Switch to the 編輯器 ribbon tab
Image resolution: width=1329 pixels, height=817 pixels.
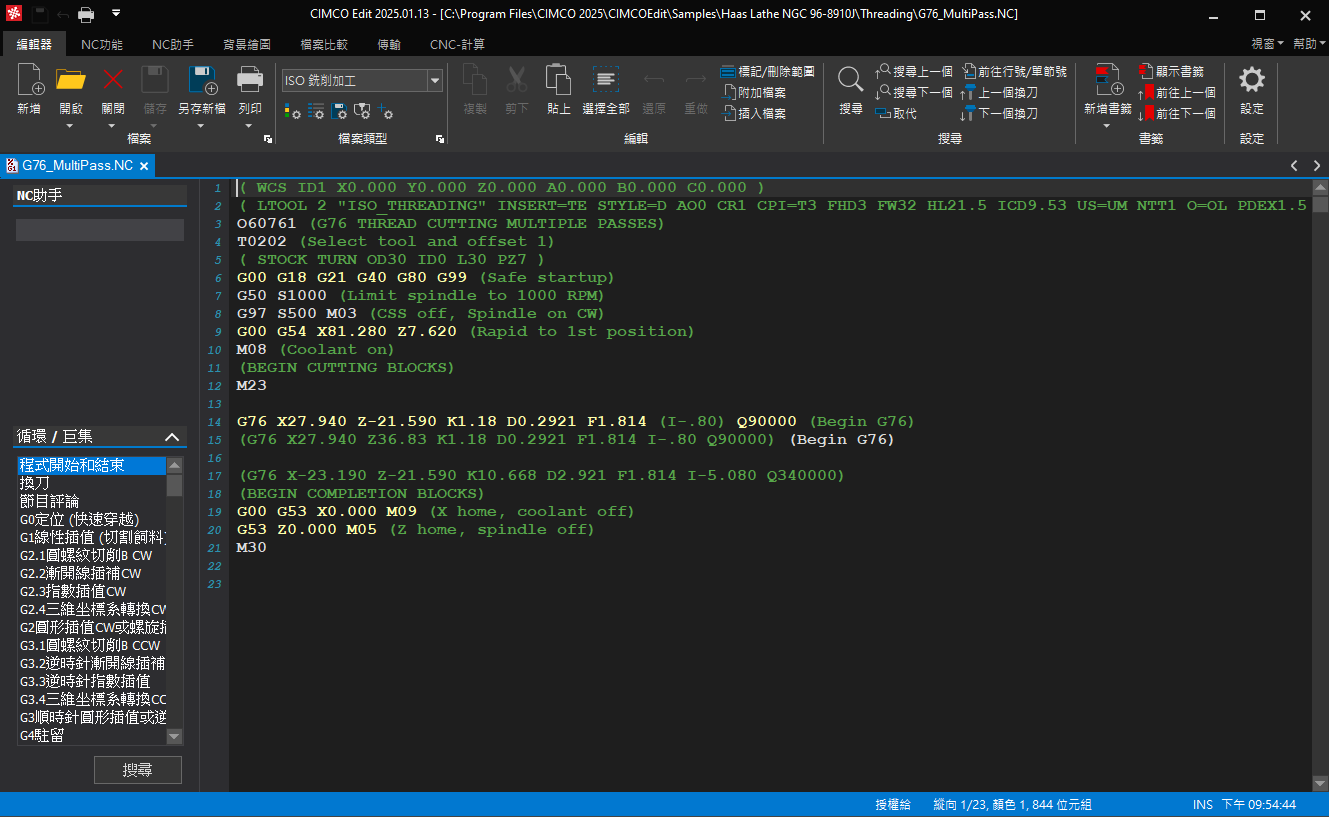pos(33,44)
